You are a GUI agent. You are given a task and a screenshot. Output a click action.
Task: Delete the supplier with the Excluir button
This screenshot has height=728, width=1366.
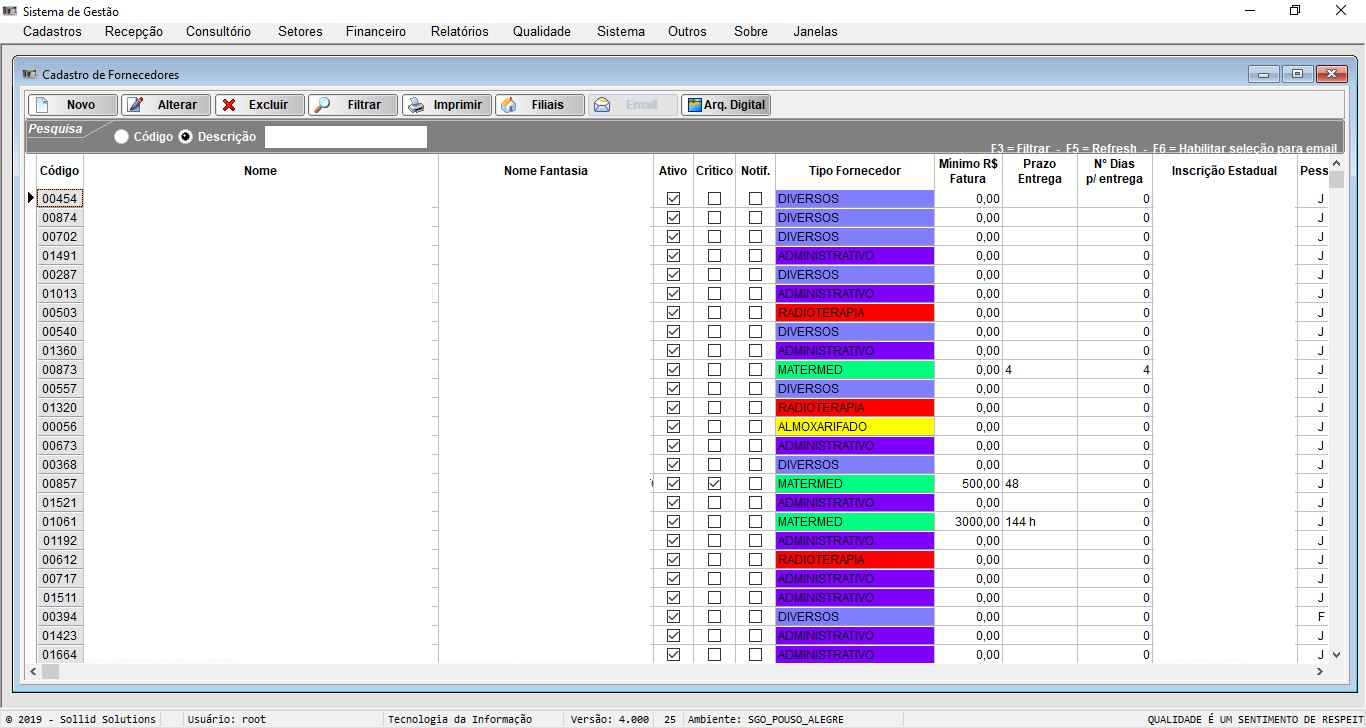pos(260,105)
